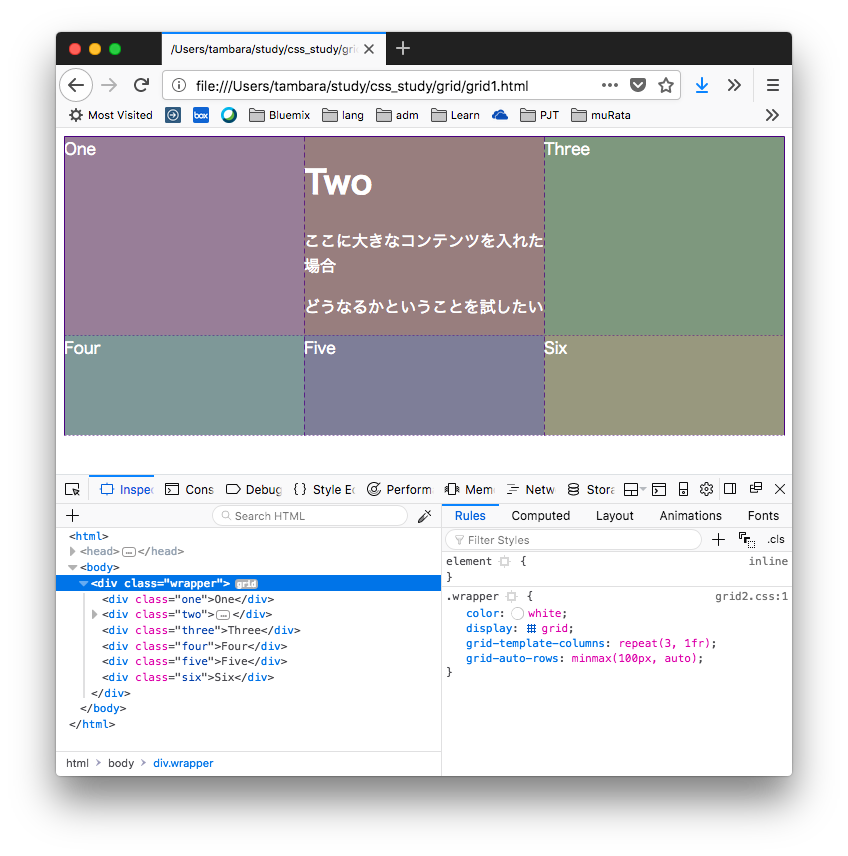
Task: Close the grid1.html browser tab
Action: 369,49
